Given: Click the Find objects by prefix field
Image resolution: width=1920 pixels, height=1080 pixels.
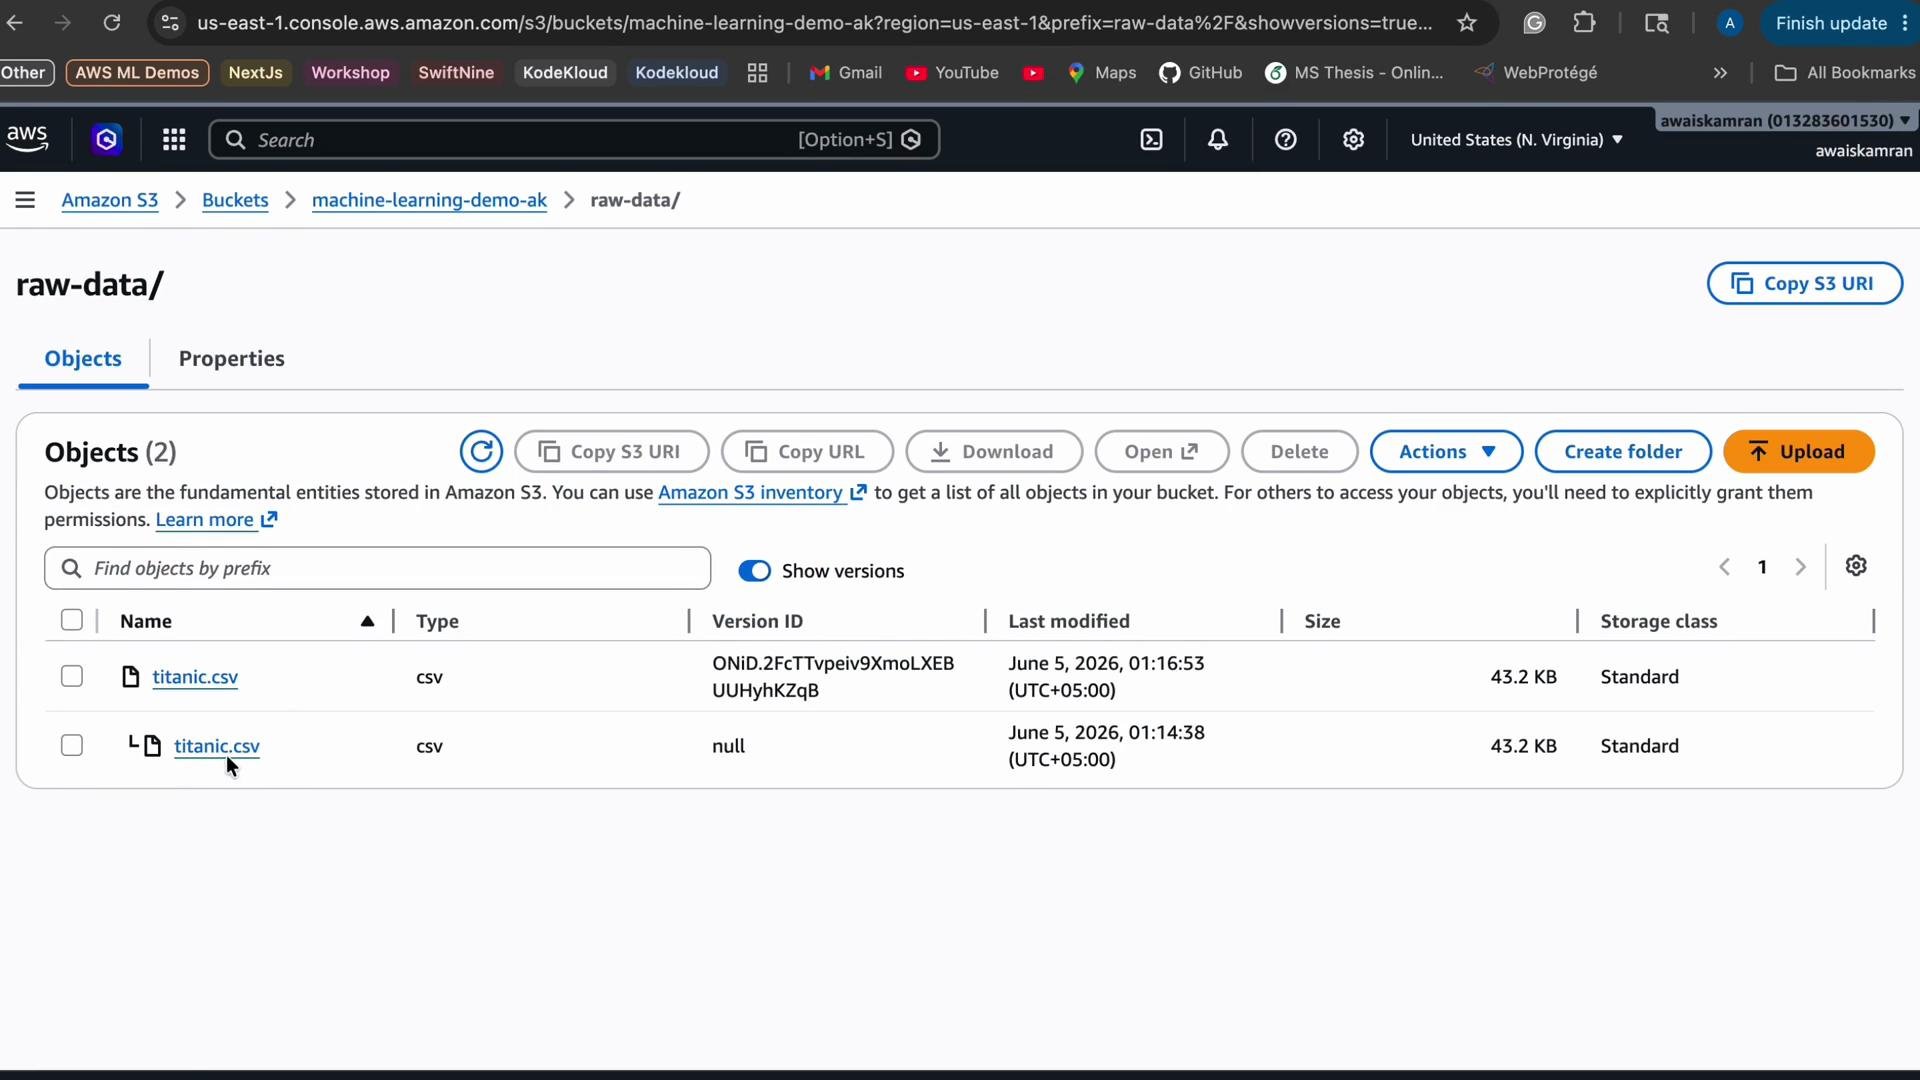Looking at the screenshot, I should [x=378, y=569].
